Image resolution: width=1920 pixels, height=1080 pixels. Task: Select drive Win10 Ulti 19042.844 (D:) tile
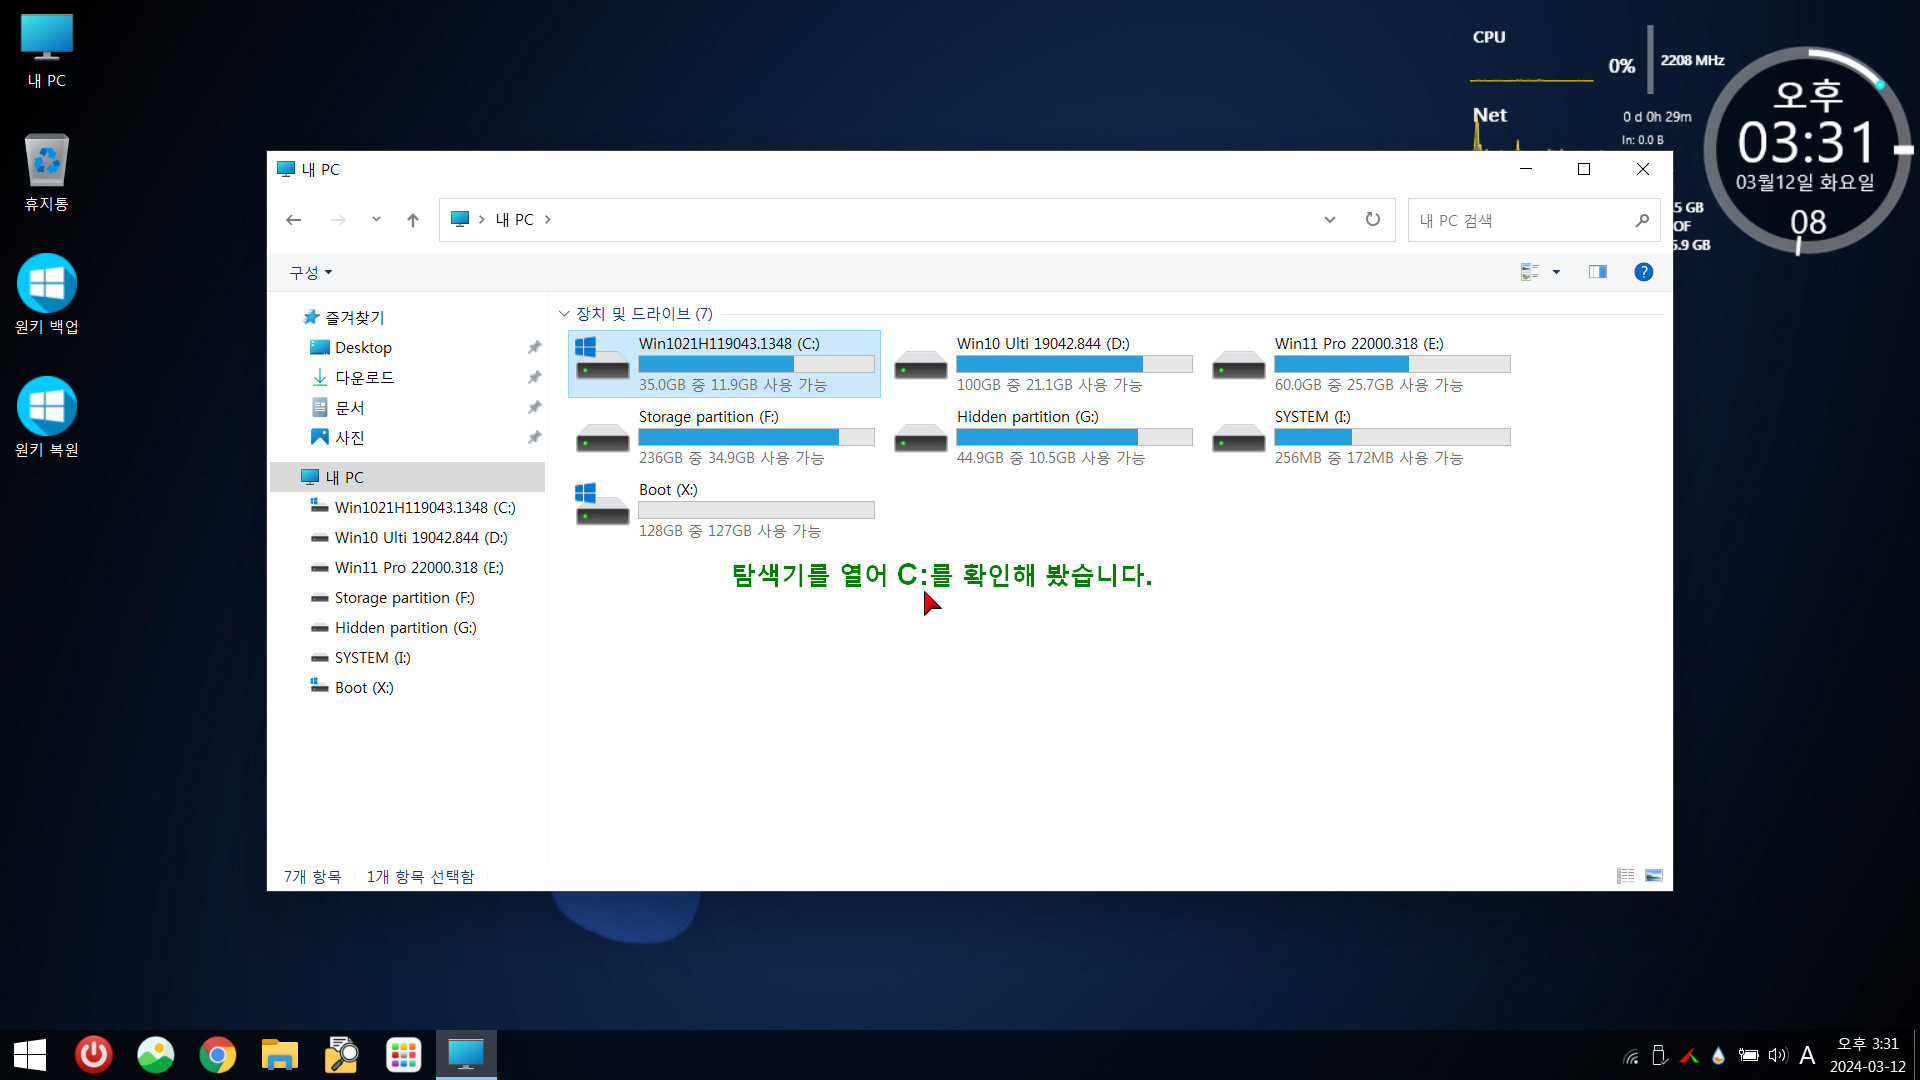coord(1042,364)
